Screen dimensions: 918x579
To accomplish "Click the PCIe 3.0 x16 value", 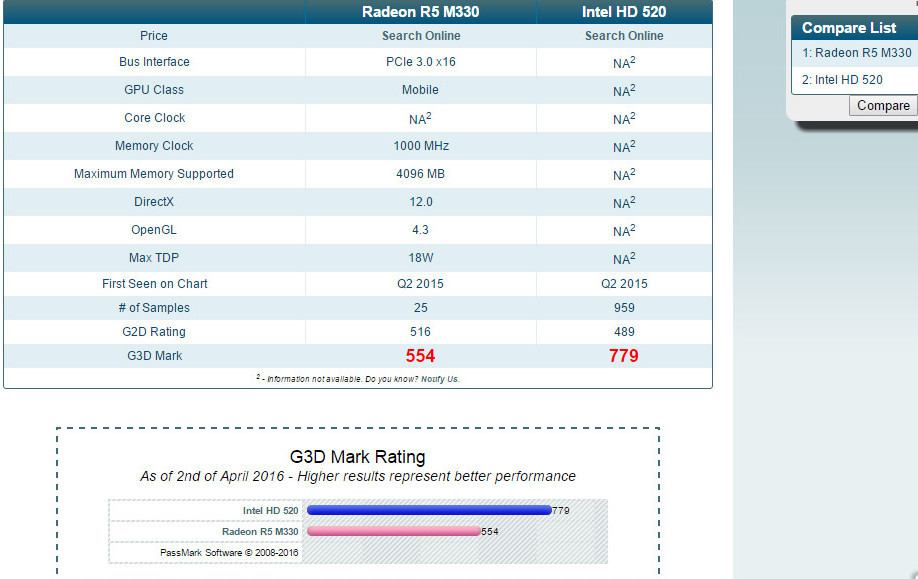I will [420, 61].
